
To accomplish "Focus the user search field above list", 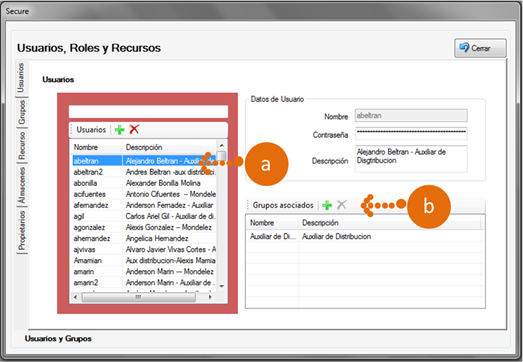I will [x=148, y=111].
